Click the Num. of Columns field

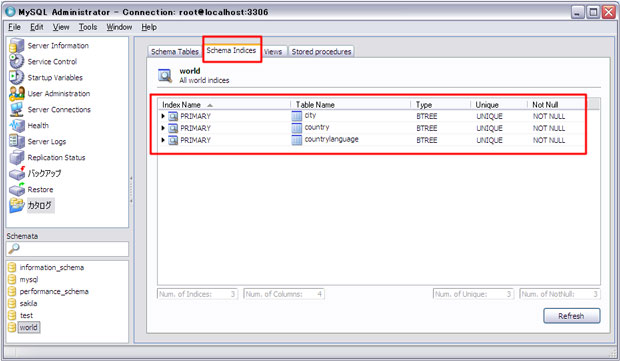(x=284, y=294)
